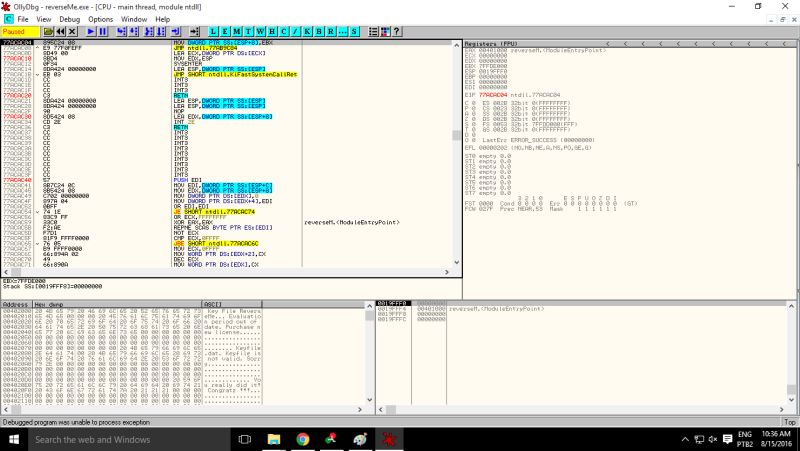Click the Go to address toolbar icon

(194, 32)
